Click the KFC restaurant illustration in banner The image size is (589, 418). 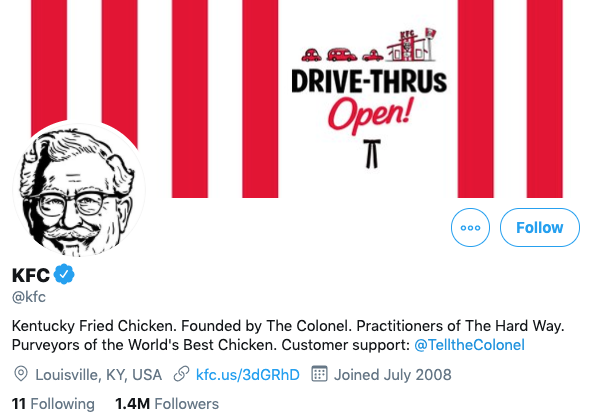pos(411,45)
